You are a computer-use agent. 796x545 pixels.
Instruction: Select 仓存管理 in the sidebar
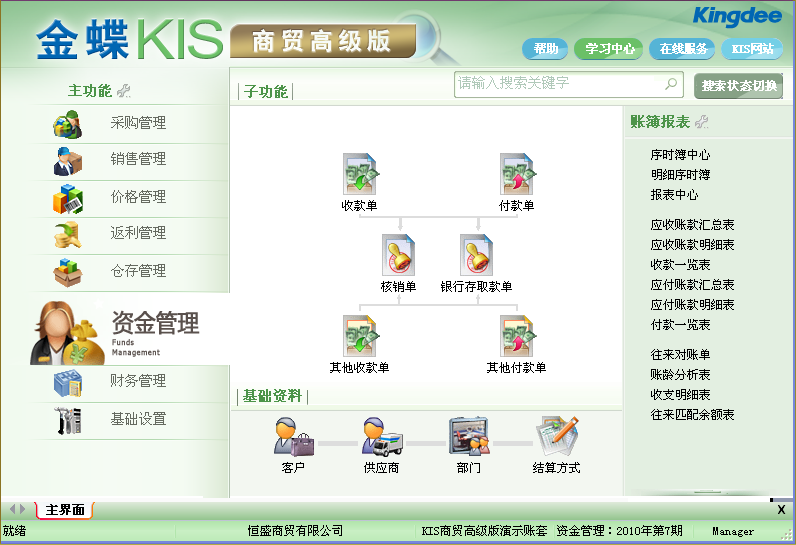tap(138, 271)
